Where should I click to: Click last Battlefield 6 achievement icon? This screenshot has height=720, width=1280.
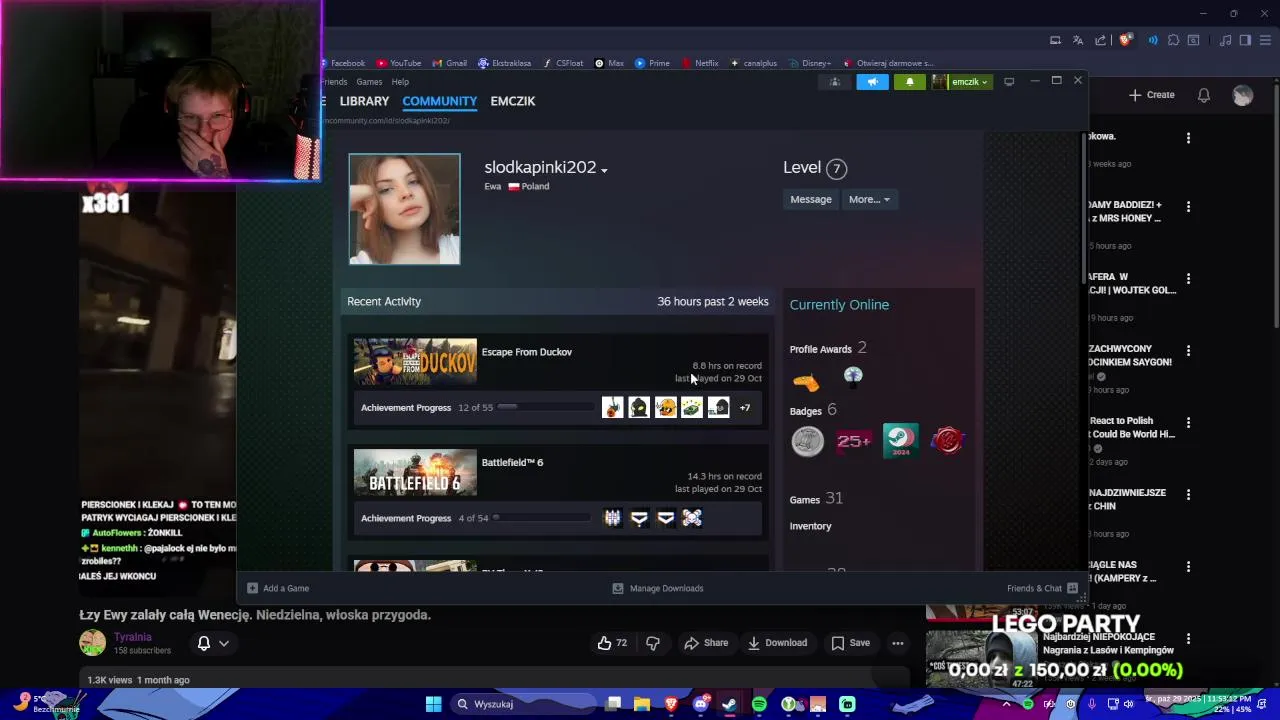(692, 518)
